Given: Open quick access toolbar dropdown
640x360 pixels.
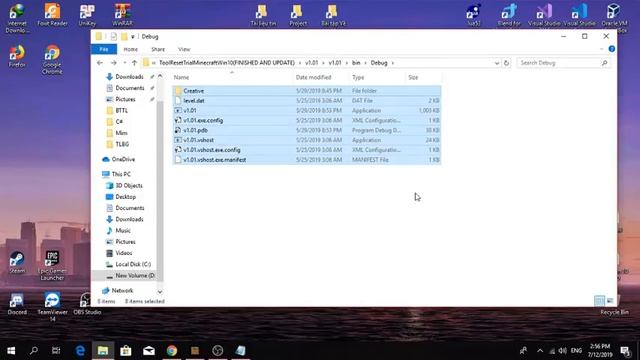Looking at the screenshot, I should 133,37.
